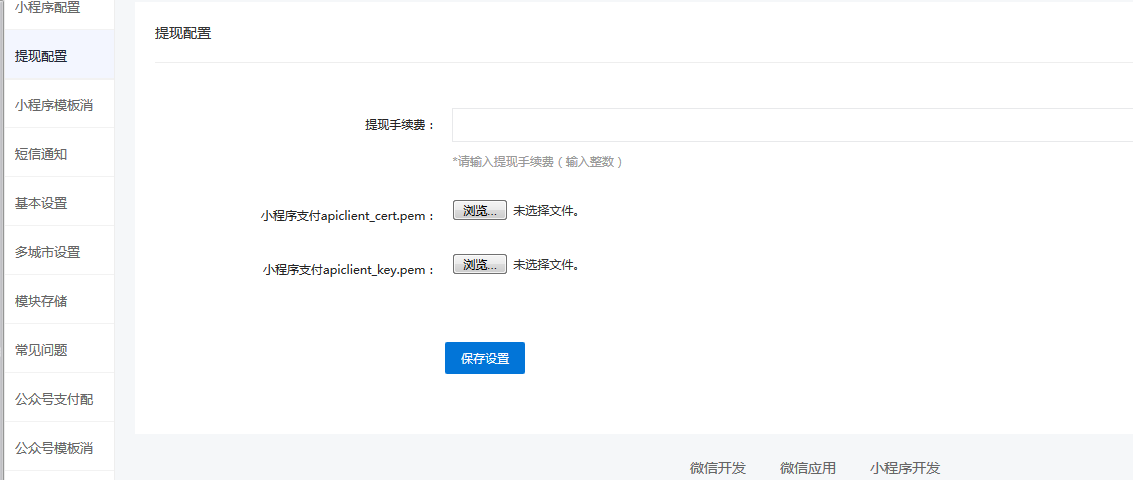Browse file for apiclient_key.pem
The width and height of the screenshot is (1133, 480).
(x=480, y=264)
